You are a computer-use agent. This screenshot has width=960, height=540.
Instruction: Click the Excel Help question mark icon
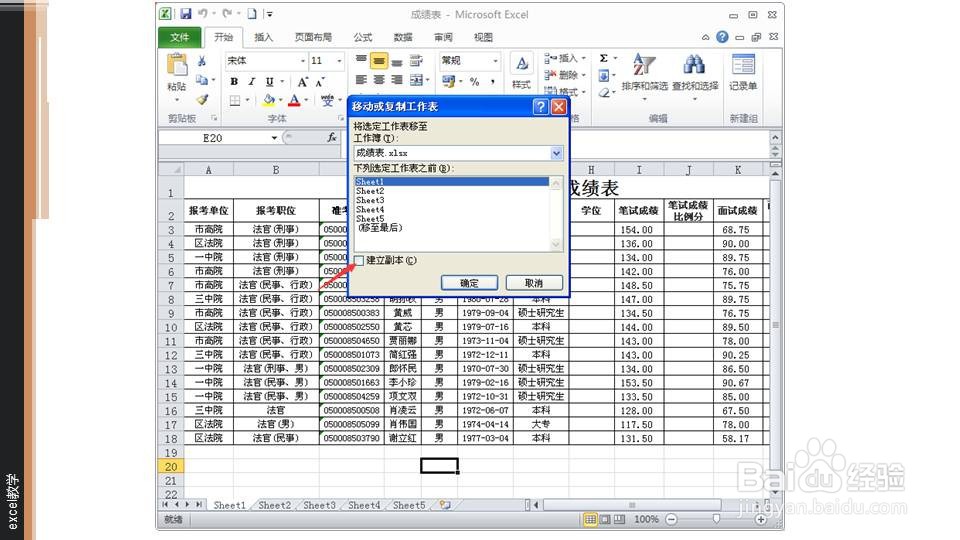click(x=722, y=37)
